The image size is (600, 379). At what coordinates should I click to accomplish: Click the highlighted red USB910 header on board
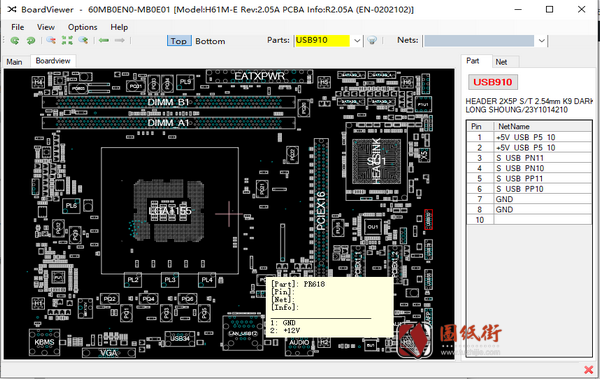[429, 219]
